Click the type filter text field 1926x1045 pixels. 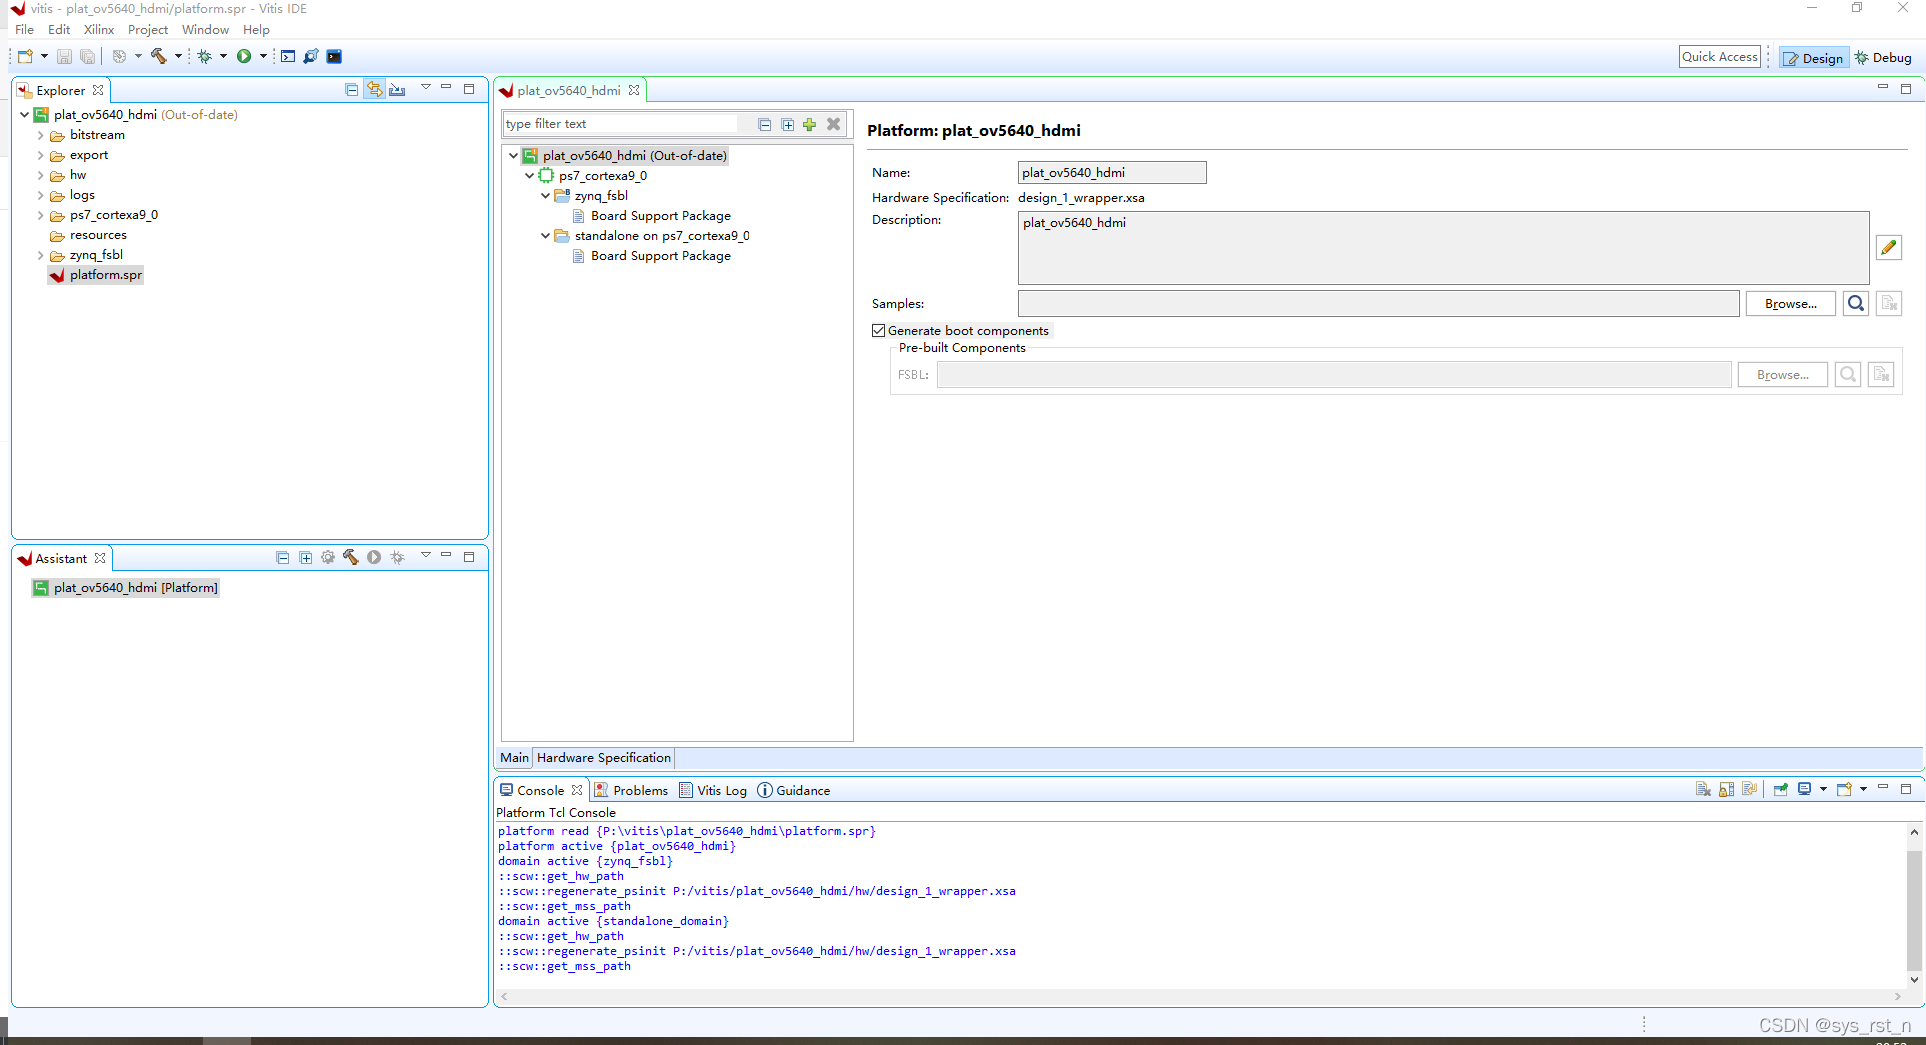(620, 124)
